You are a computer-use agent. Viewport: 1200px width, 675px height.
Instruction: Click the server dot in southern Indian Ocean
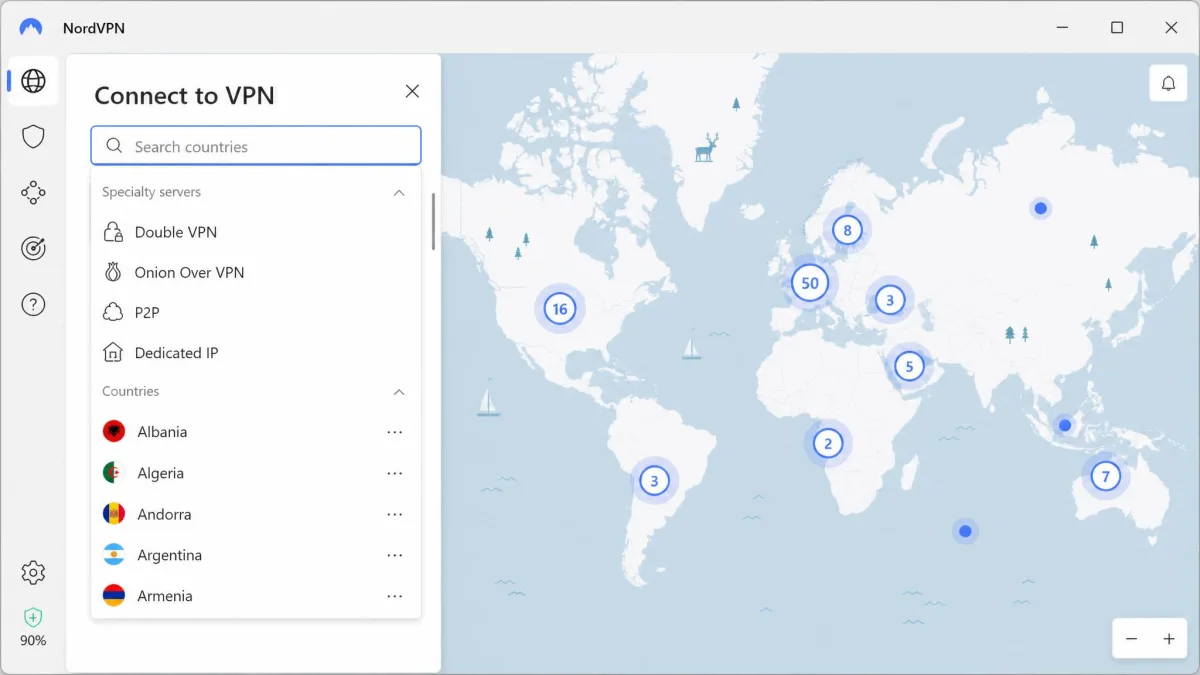click(x=965, y=531)
